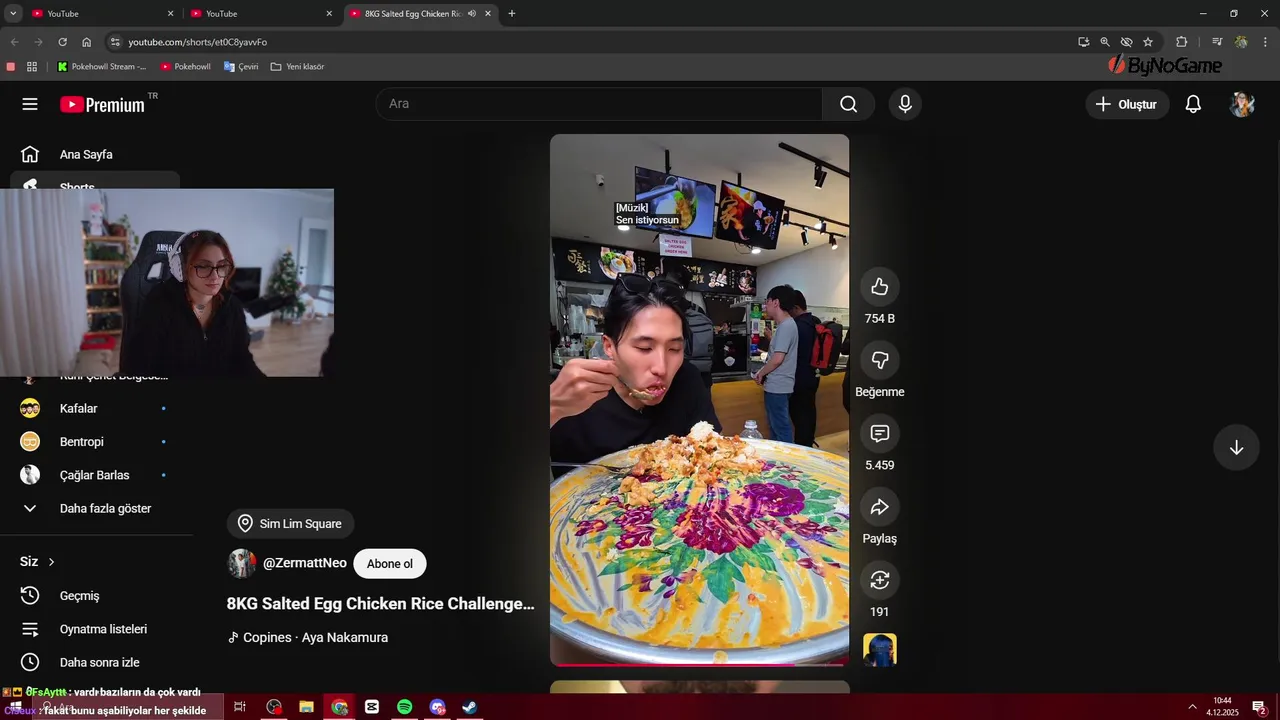This screenshot has height=720, width=1280.
Task: Open the Pokehowll Stream bookmark
Action: pyautogui.click(x=101, y=67)
